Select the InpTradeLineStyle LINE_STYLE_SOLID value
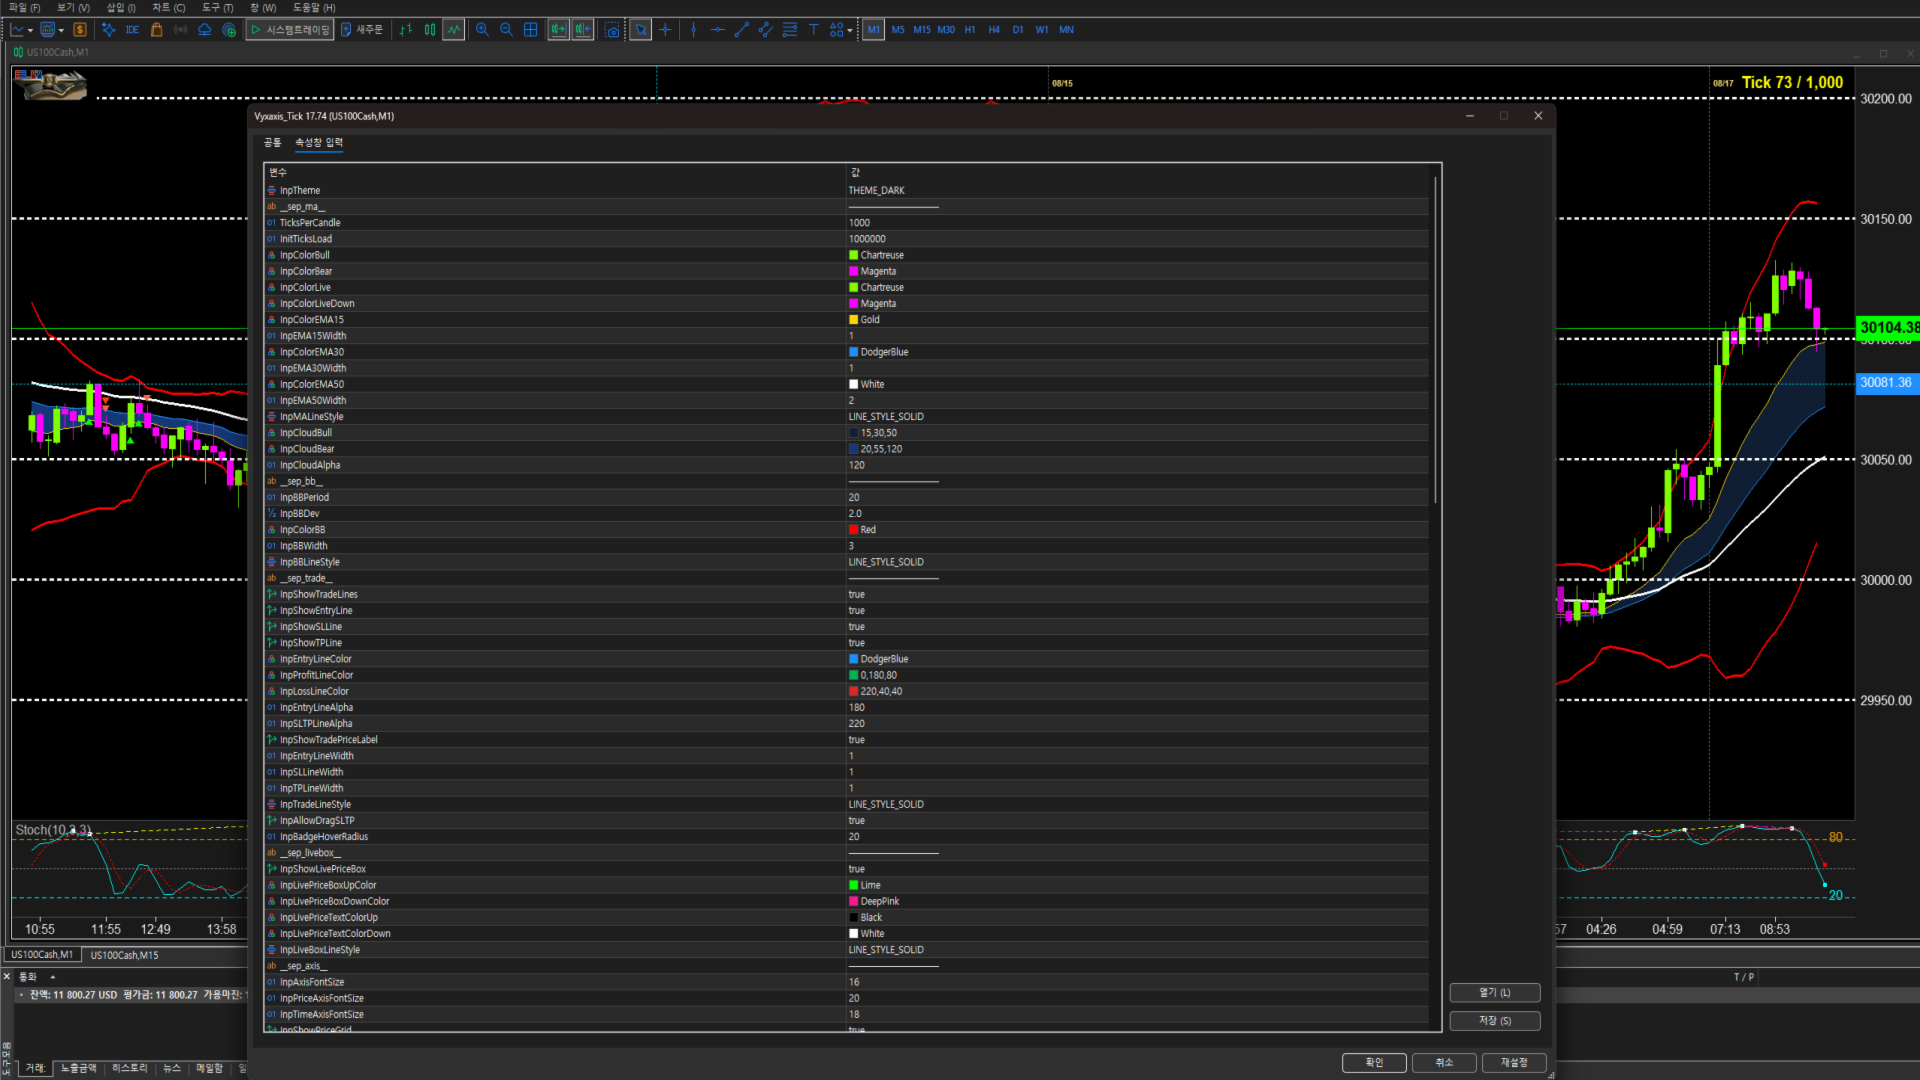This screenshot has height=1080, width=1920. pyautogui.click(x=886, y=805)
